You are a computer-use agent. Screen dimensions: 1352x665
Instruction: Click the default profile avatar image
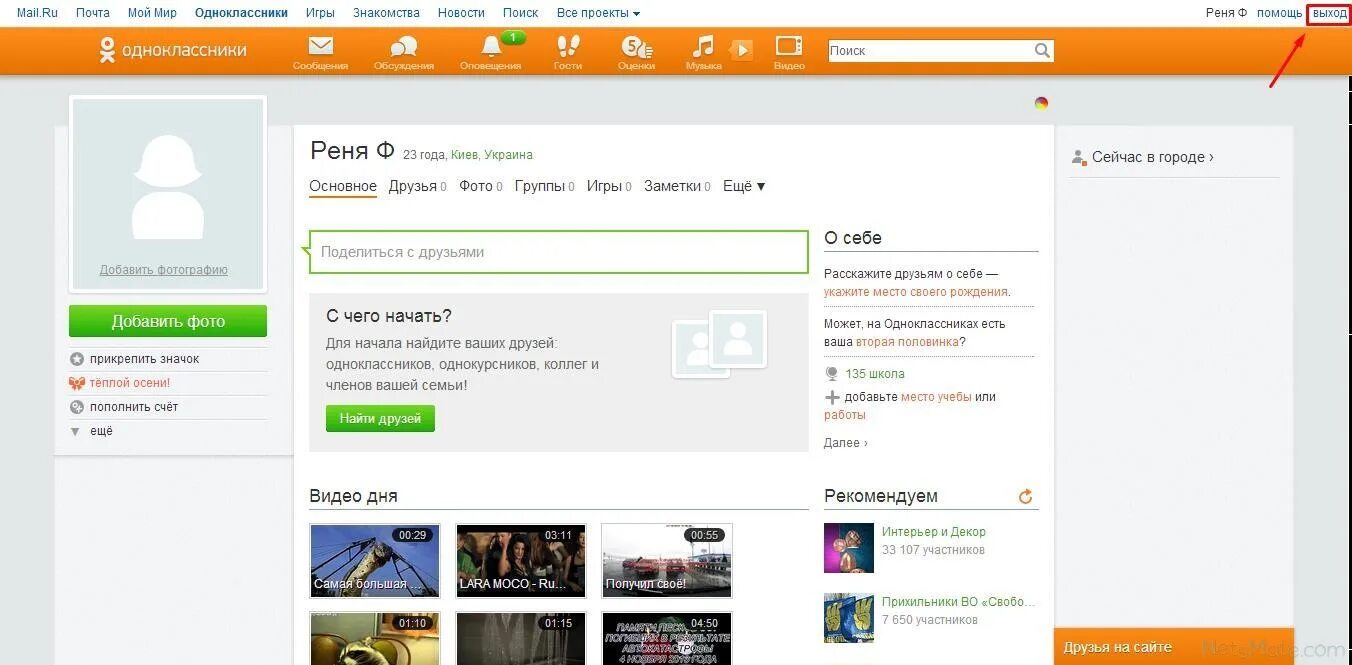[168, 186]
